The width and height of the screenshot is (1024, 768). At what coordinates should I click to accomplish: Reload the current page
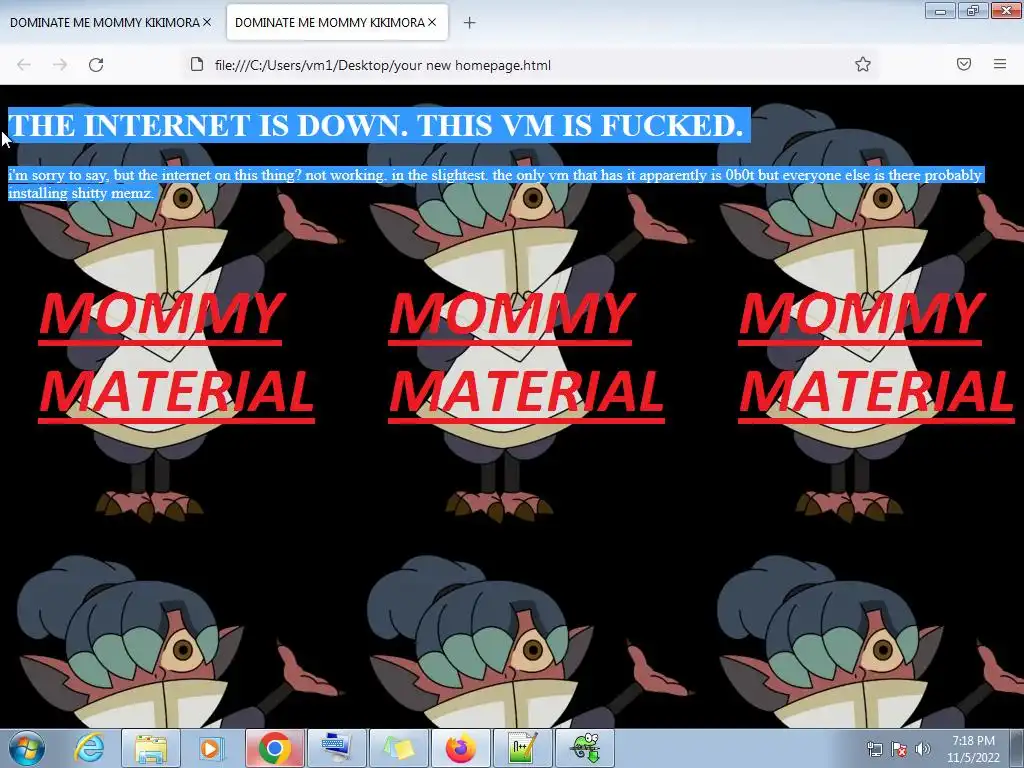(x=96, y=65)
